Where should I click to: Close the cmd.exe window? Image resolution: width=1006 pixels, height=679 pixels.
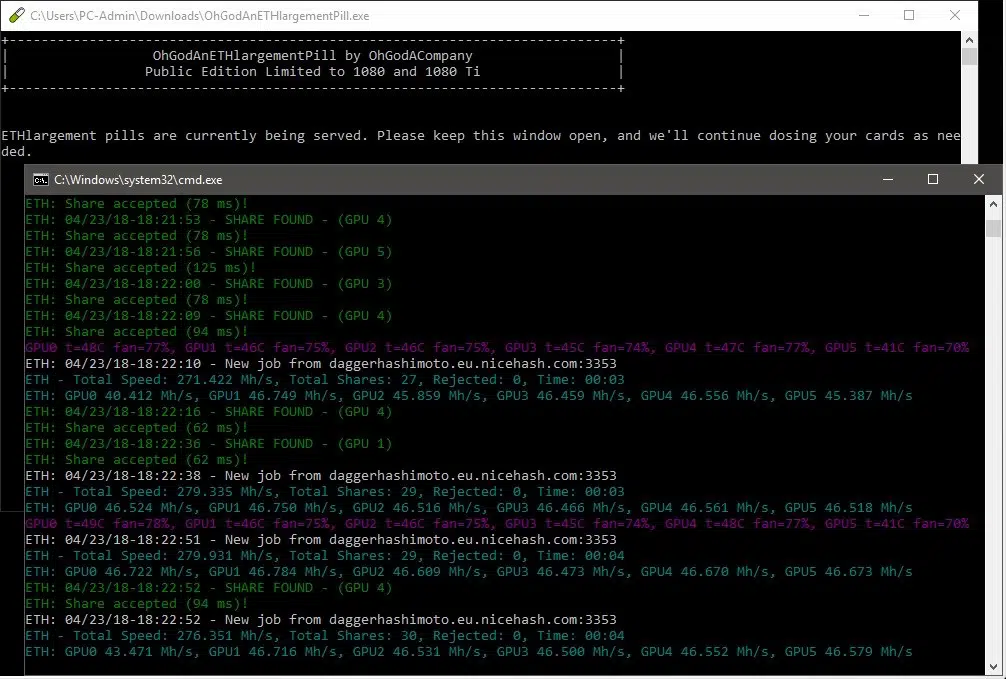pyautogui.click(x=978, y=180)
